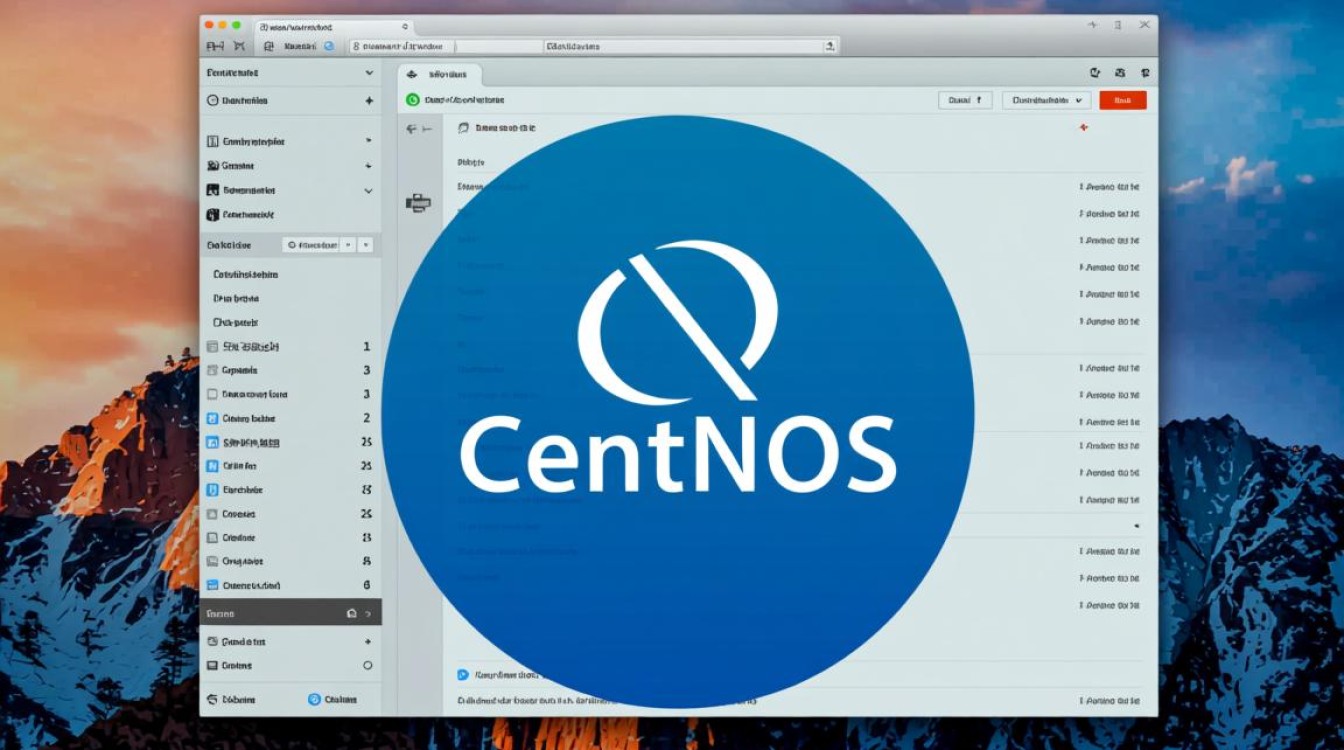Click the printer icon in the narrow strip
This screenshot has width=1344, height=750.
point(418,203)
